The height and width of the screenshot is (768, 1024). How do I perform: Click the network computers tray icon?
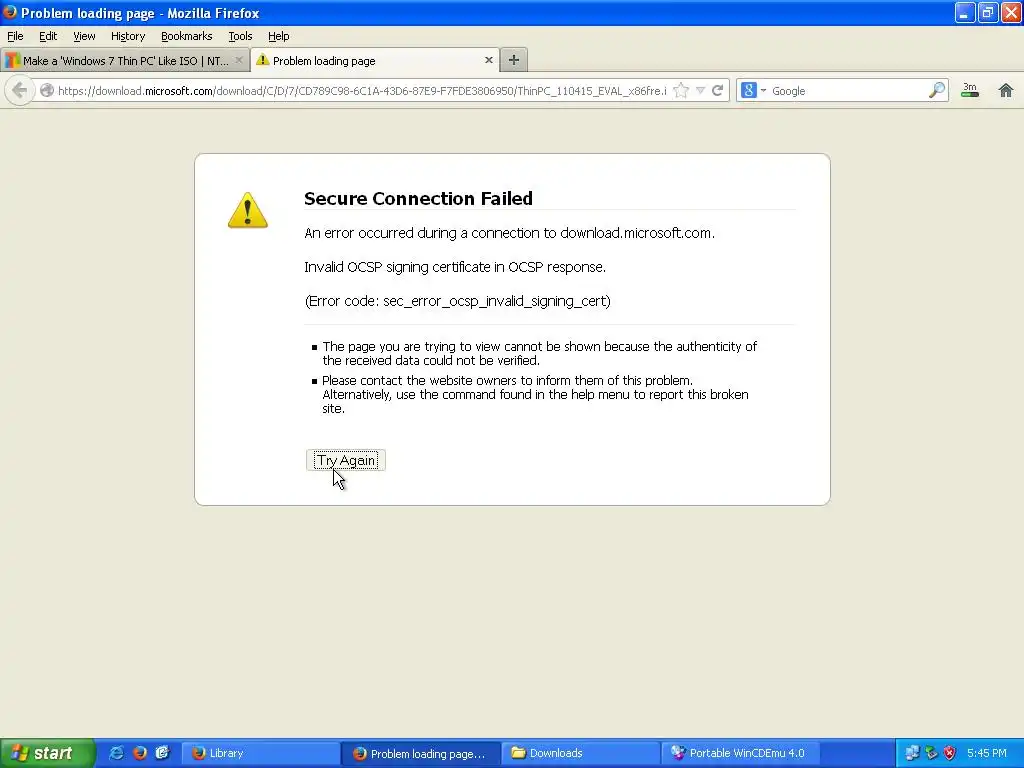912,753
